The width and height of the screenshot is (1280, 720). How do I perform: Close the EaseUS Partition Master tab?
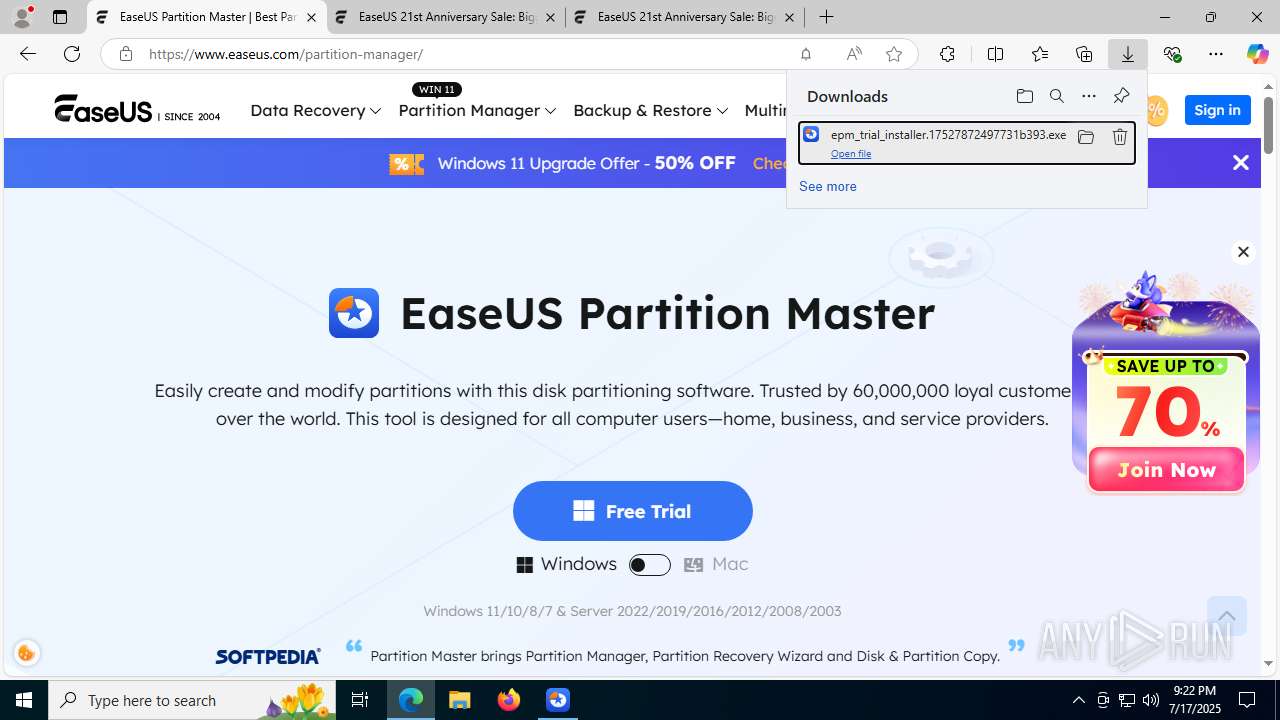311,17
